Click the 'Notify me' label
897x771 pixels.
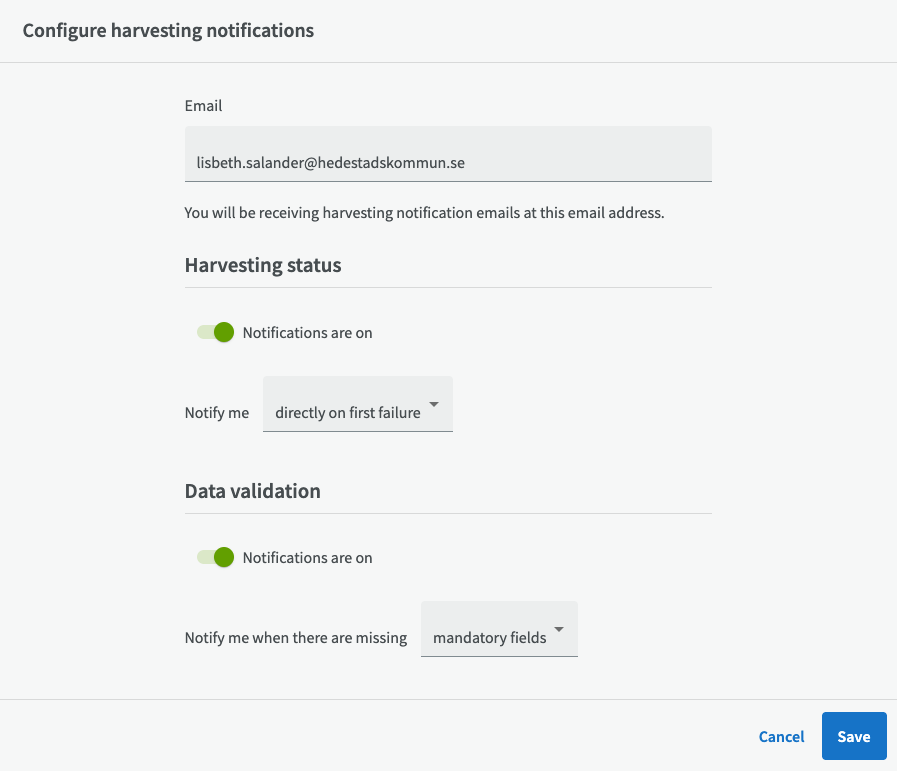(x=217, y=412)
